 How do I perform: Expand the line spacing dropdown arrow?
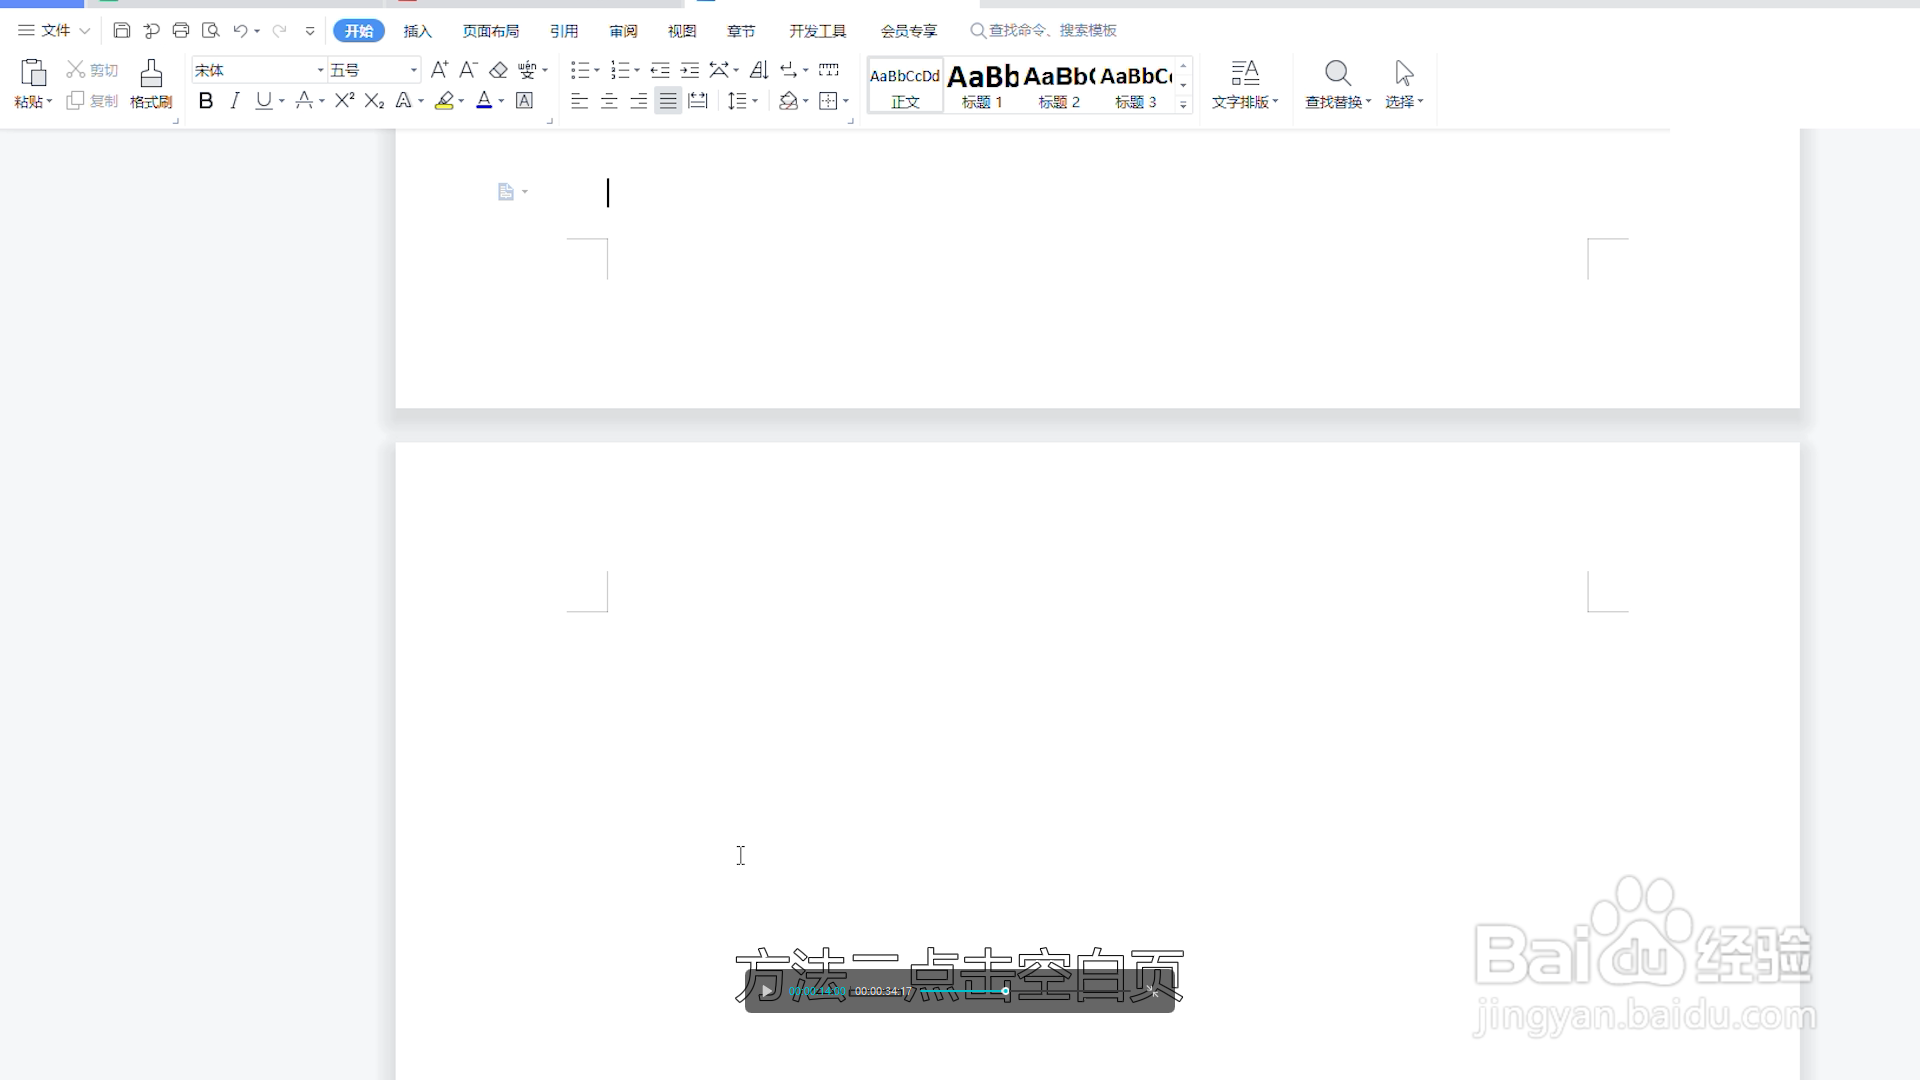click(x=755, y=100)
